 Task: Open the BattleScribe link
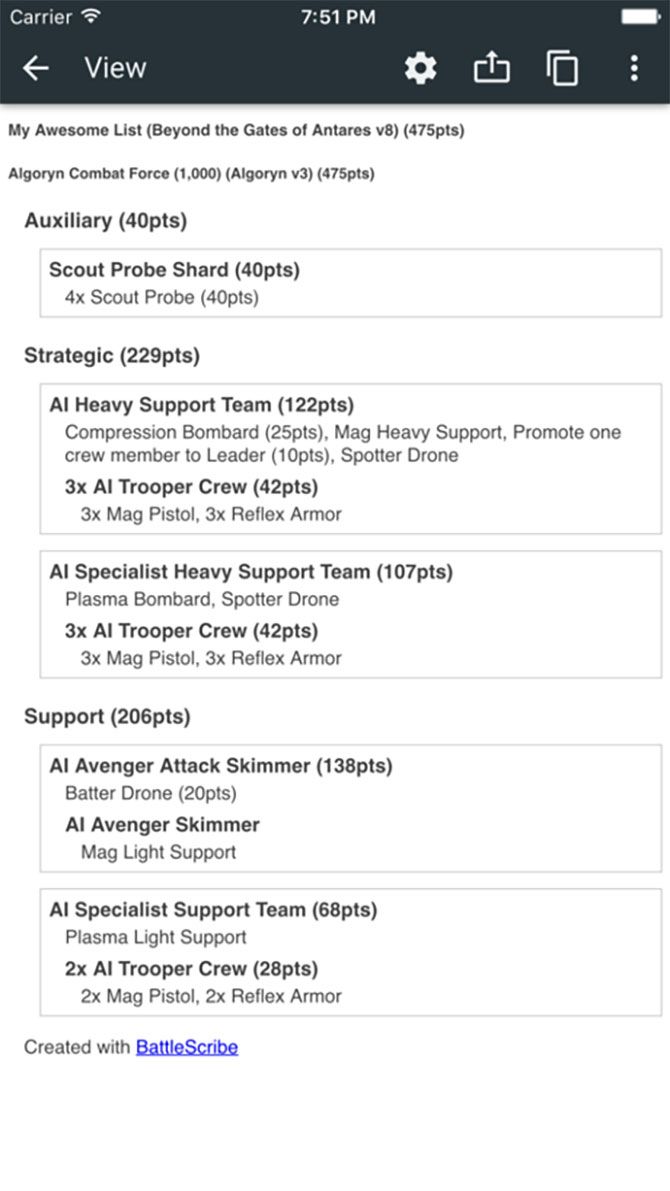187,1047
